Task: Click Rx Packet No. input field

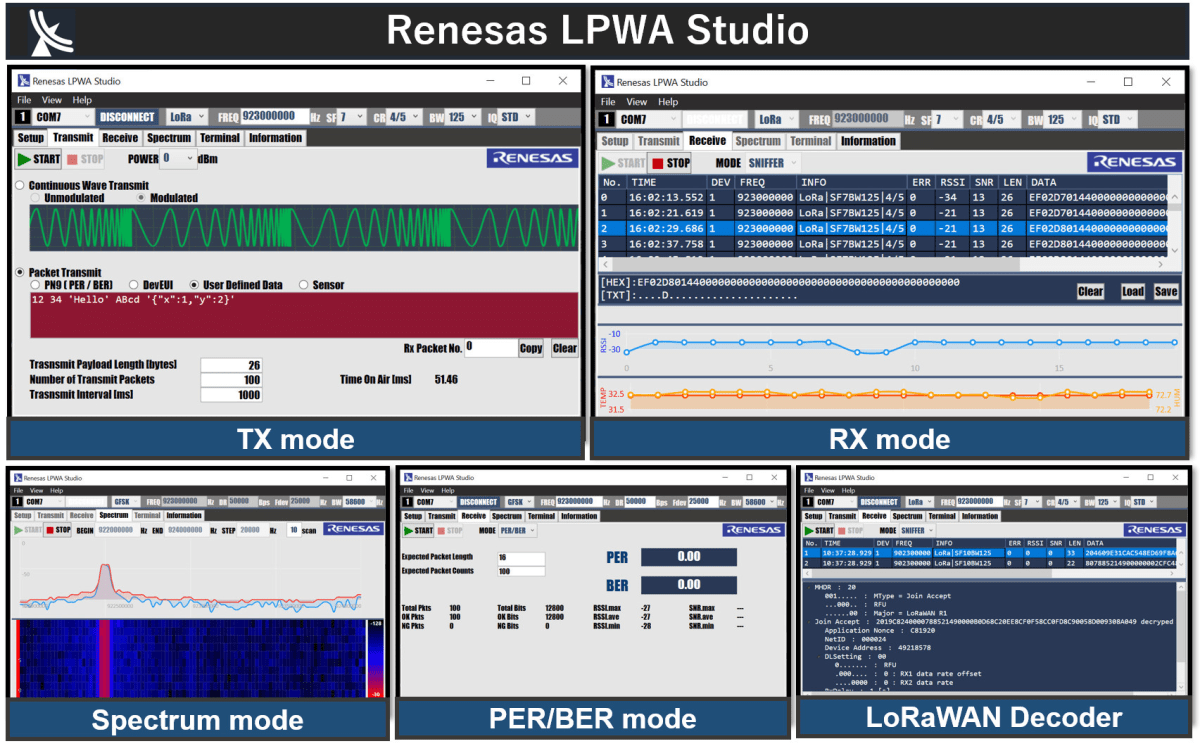Action: click(x=490, y=348)
